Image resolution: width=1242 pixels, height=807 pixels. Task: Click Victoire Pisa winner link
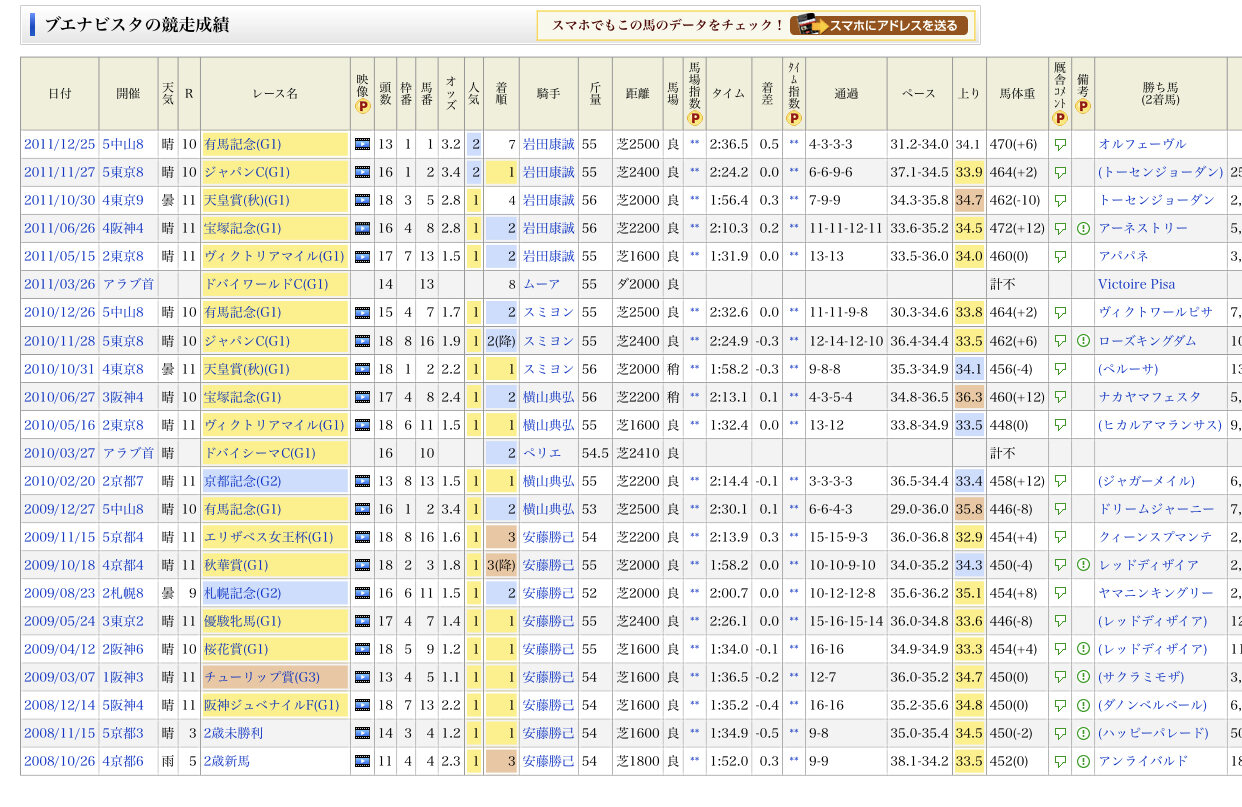pos(1136,284)
